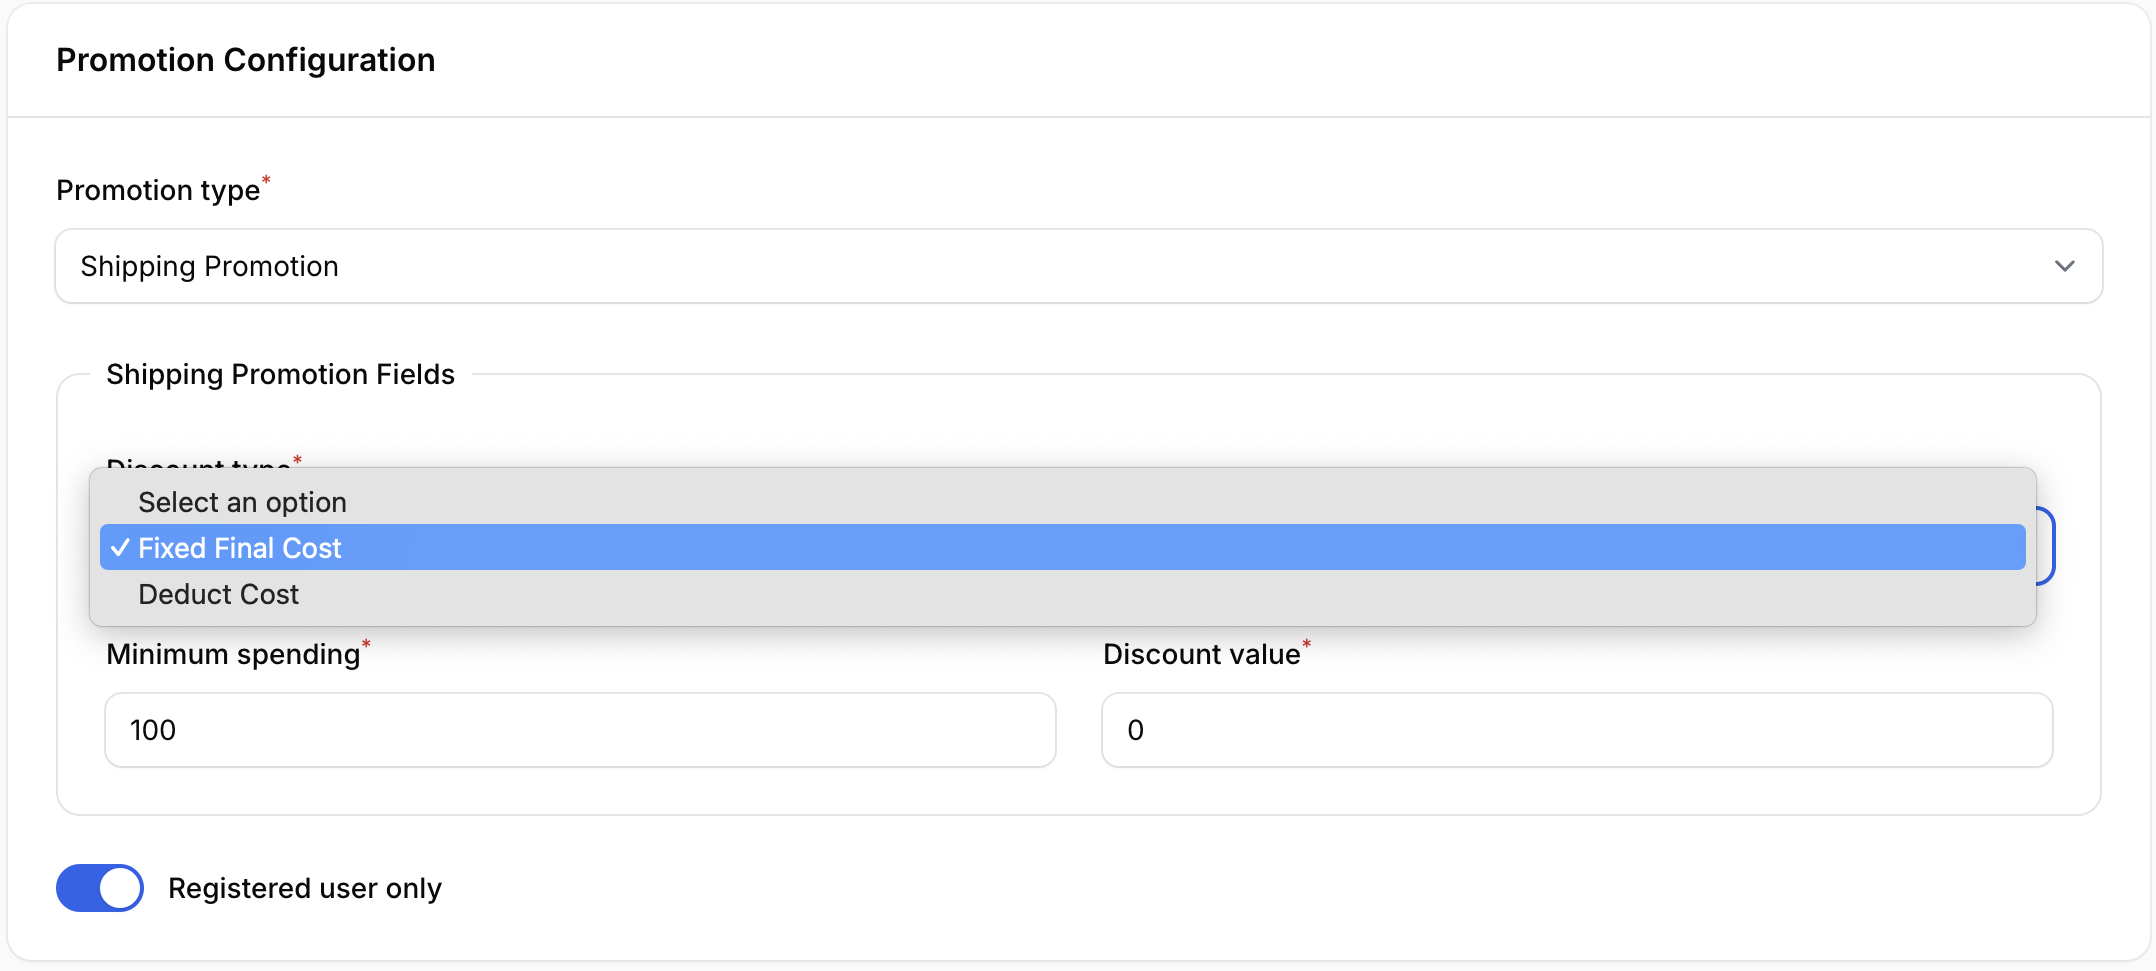The image size is (2156, 971).
Task: Toggle the Registered user only switch
Action: (100, 888)
